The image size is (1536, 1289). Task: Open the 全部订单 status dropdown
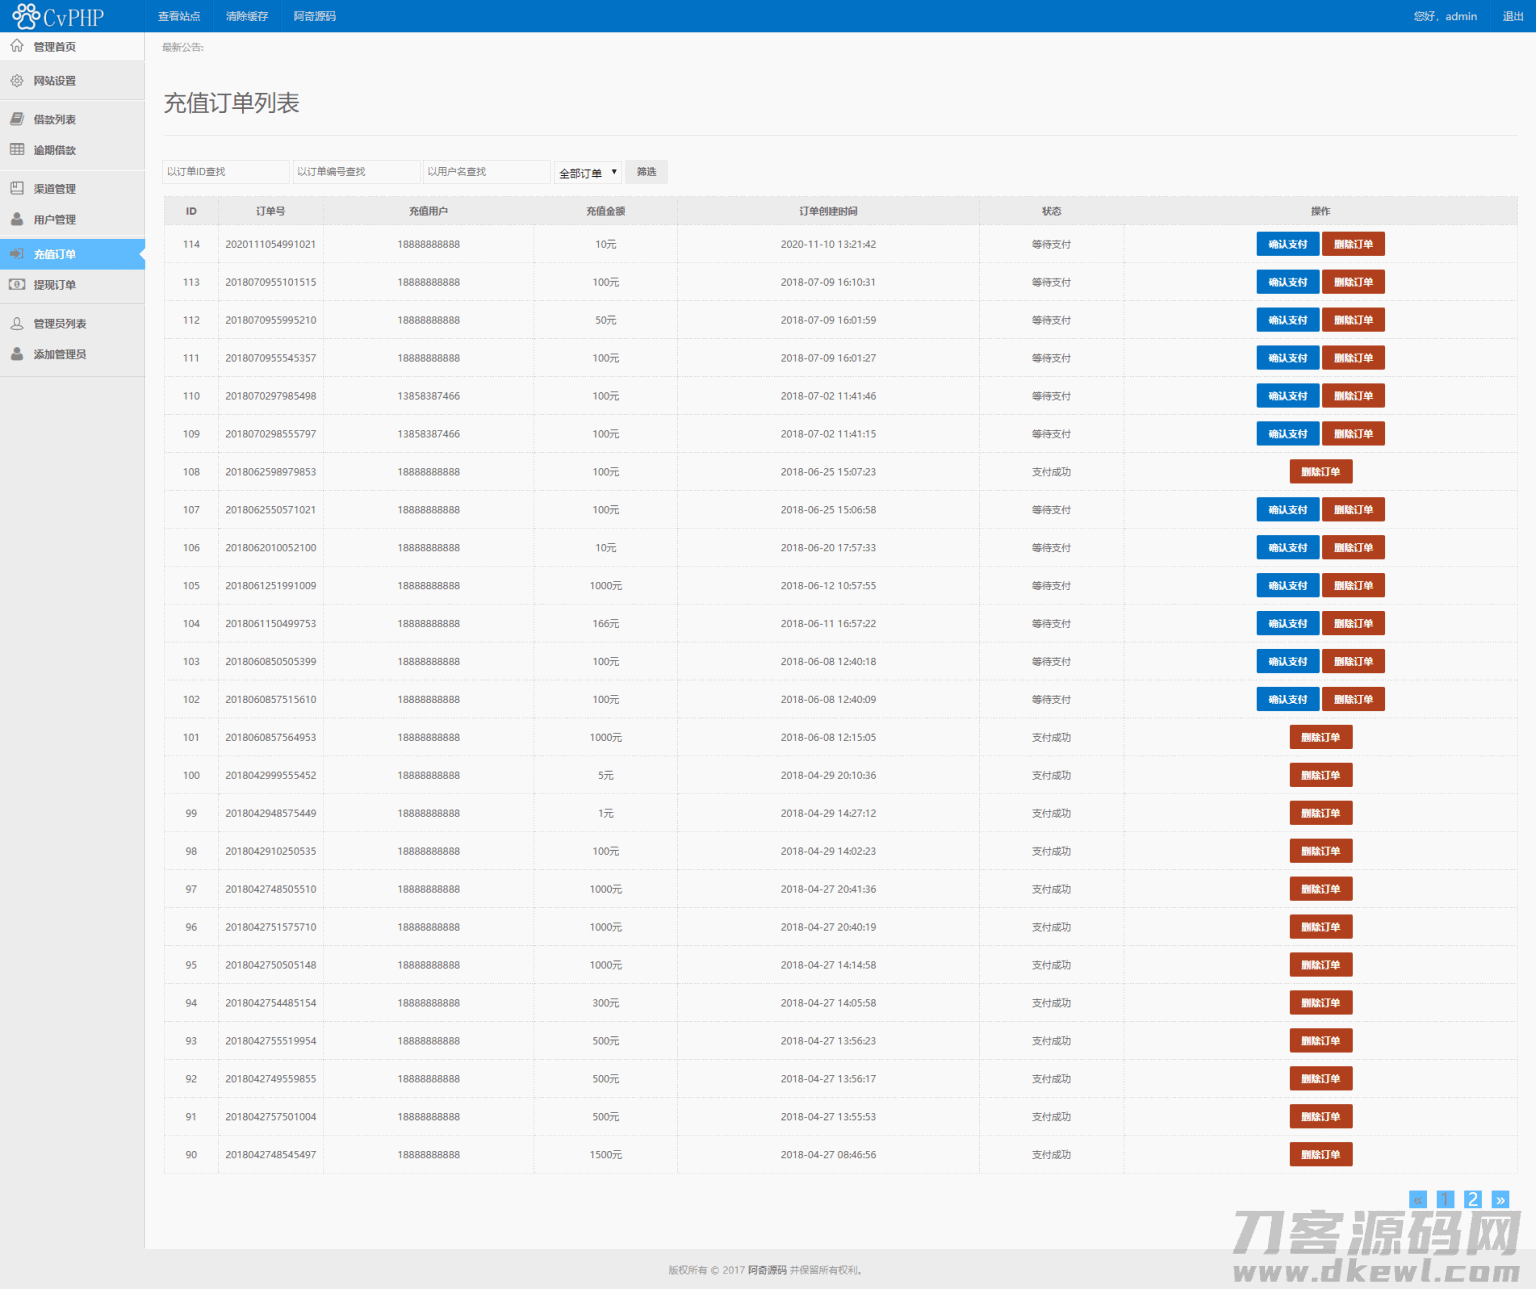[588, 172]
